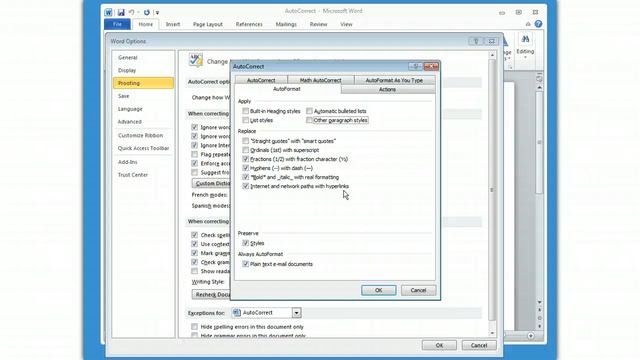
Task: Click the Editing binoculars icon in ribbon
Action: point(525,39)
